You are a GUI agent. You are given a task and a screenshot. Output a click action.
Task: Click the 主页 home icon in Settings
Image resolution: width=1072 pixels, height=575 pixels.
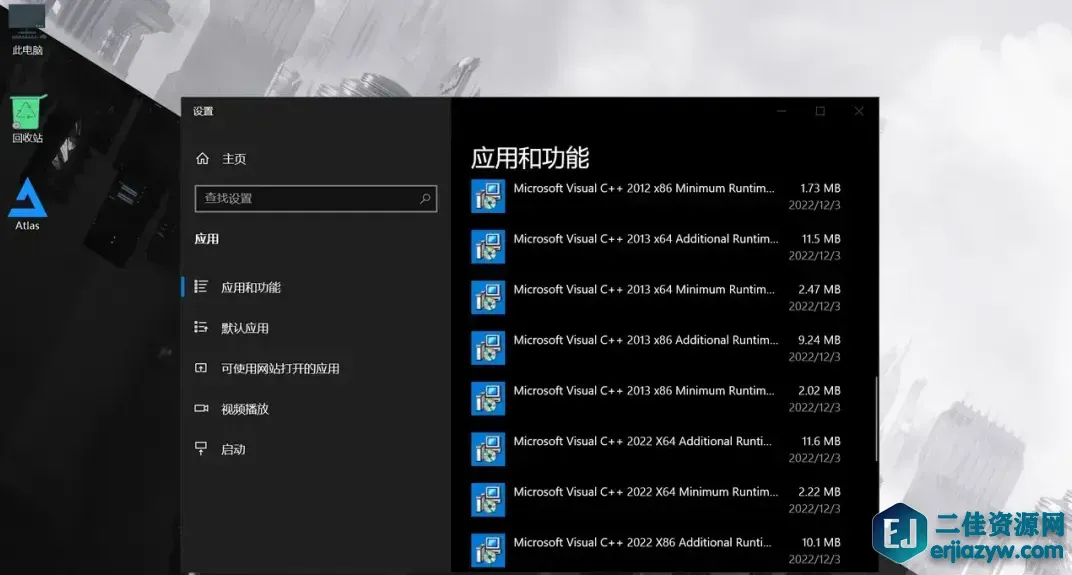click(x=202, y=159)
